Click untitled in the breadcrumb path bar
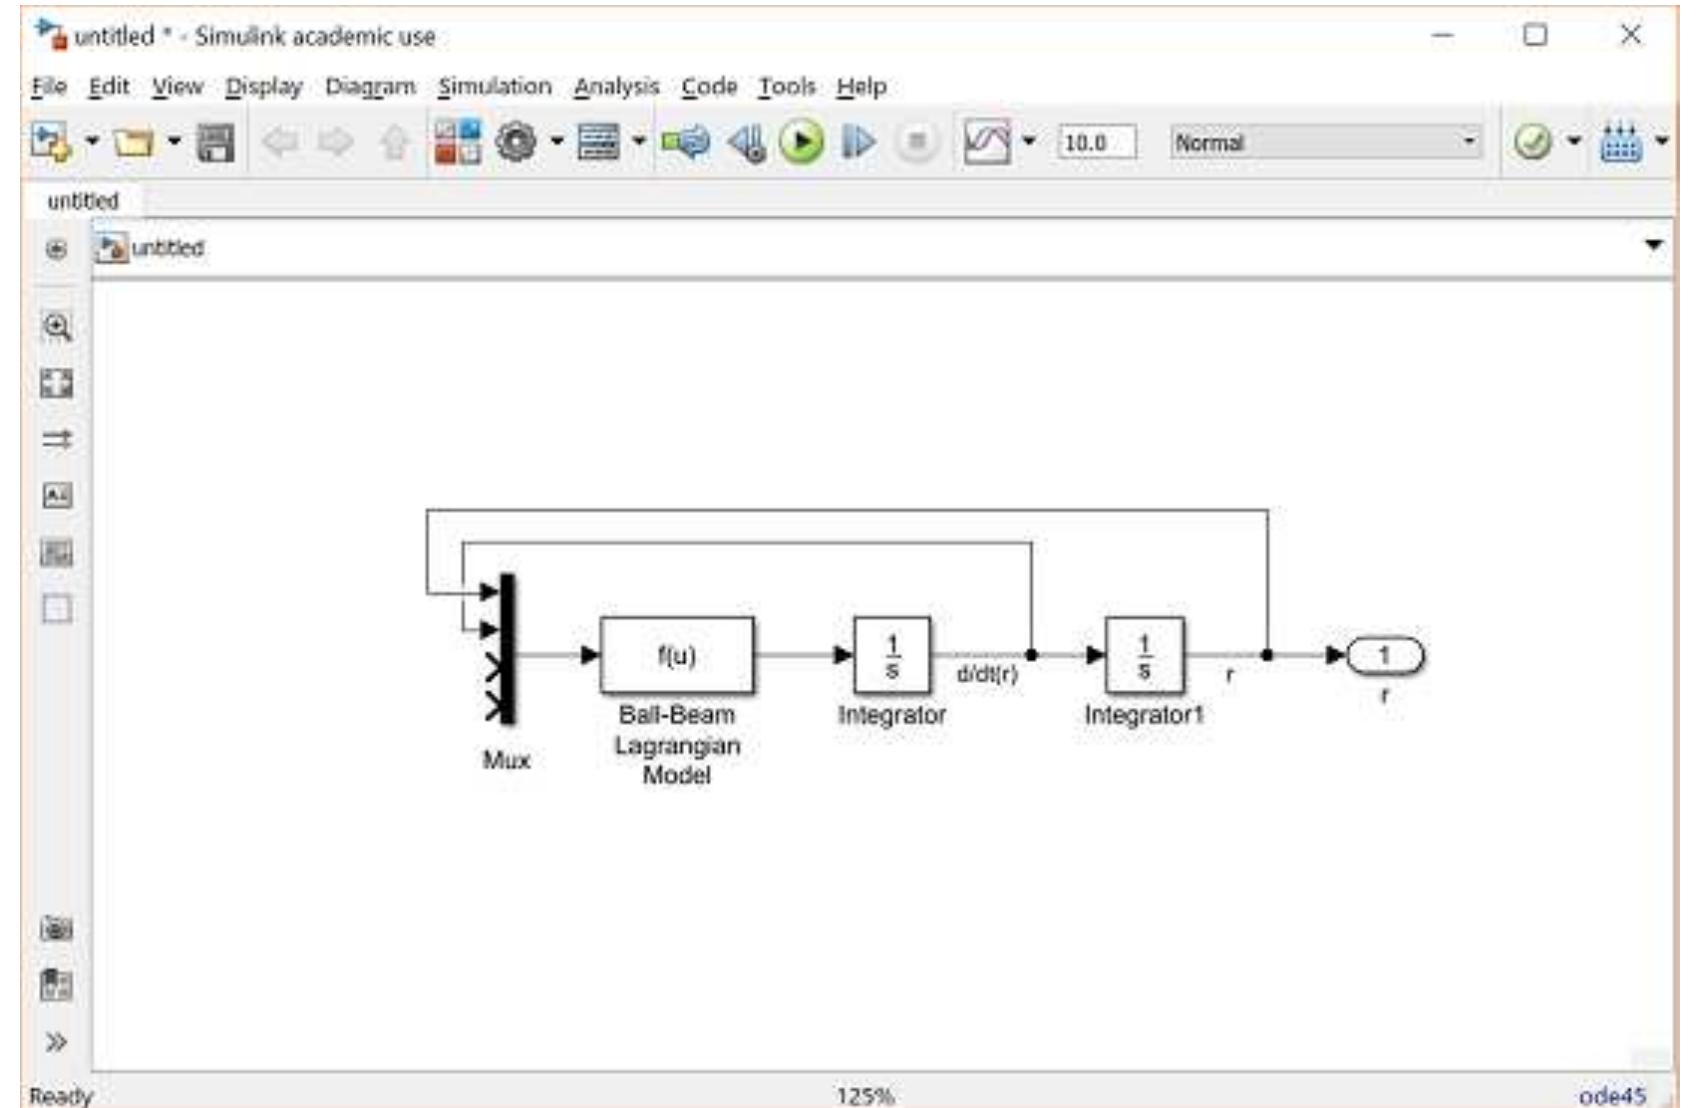Screen dimensions: 1706x1108 [168, 248]
